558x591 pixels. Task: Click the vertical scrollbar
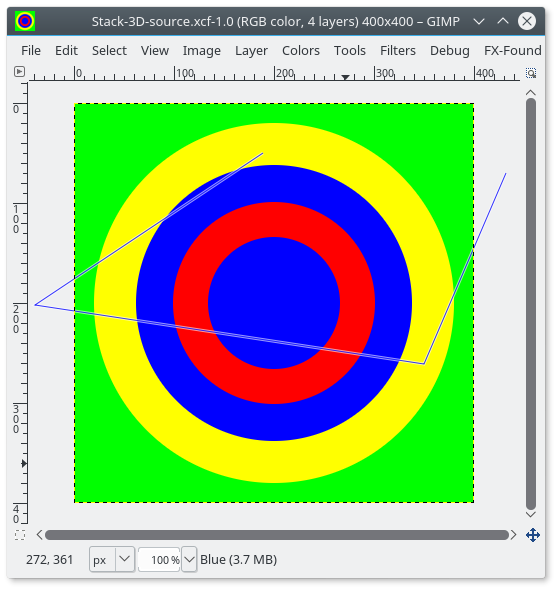(531, 304)
